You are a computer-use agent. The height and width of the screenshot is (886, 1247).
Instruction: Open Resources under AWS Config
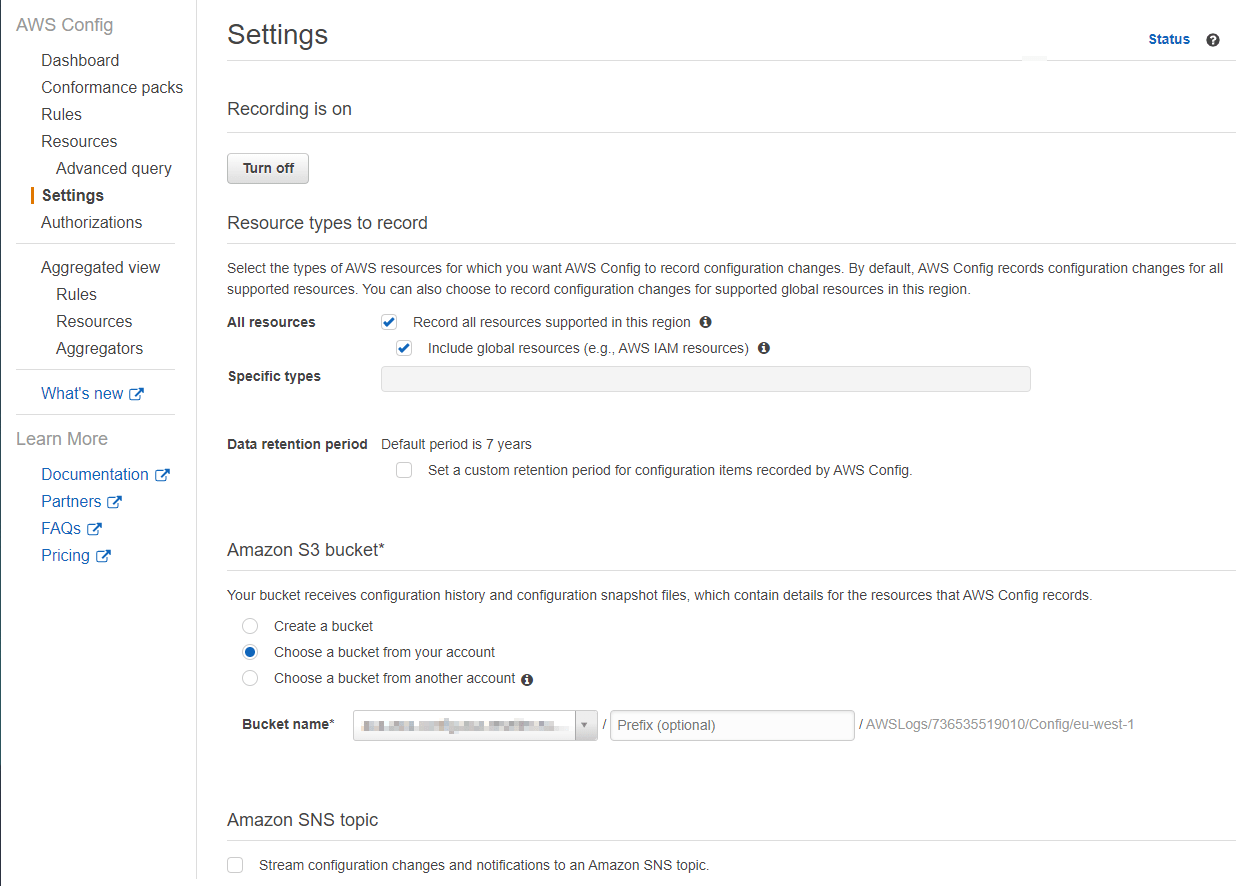[x=79, y=141]
